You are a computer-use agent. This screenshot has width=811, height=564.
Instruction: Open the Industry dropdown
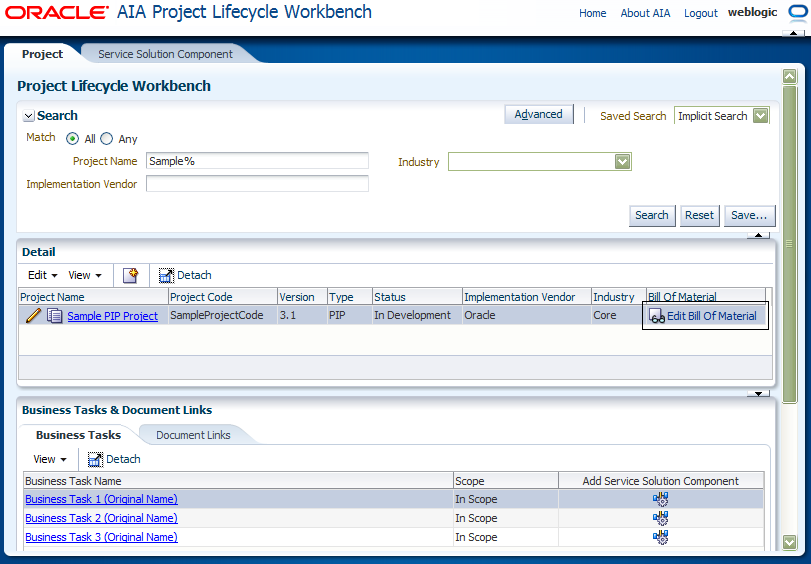click(x=622, y=161)
